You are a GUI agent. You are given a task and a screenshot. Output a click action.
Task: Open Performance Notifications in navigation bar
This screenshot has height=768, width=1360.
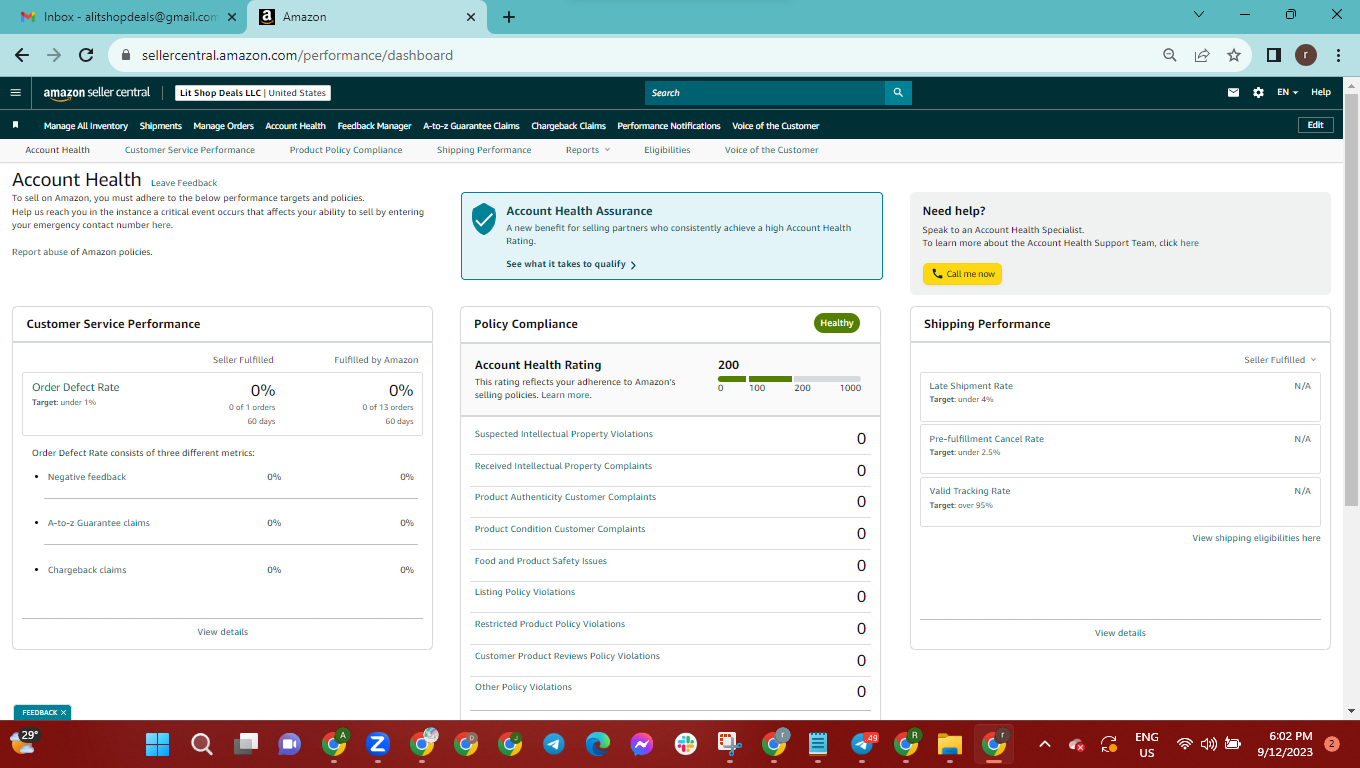(669, 126)
